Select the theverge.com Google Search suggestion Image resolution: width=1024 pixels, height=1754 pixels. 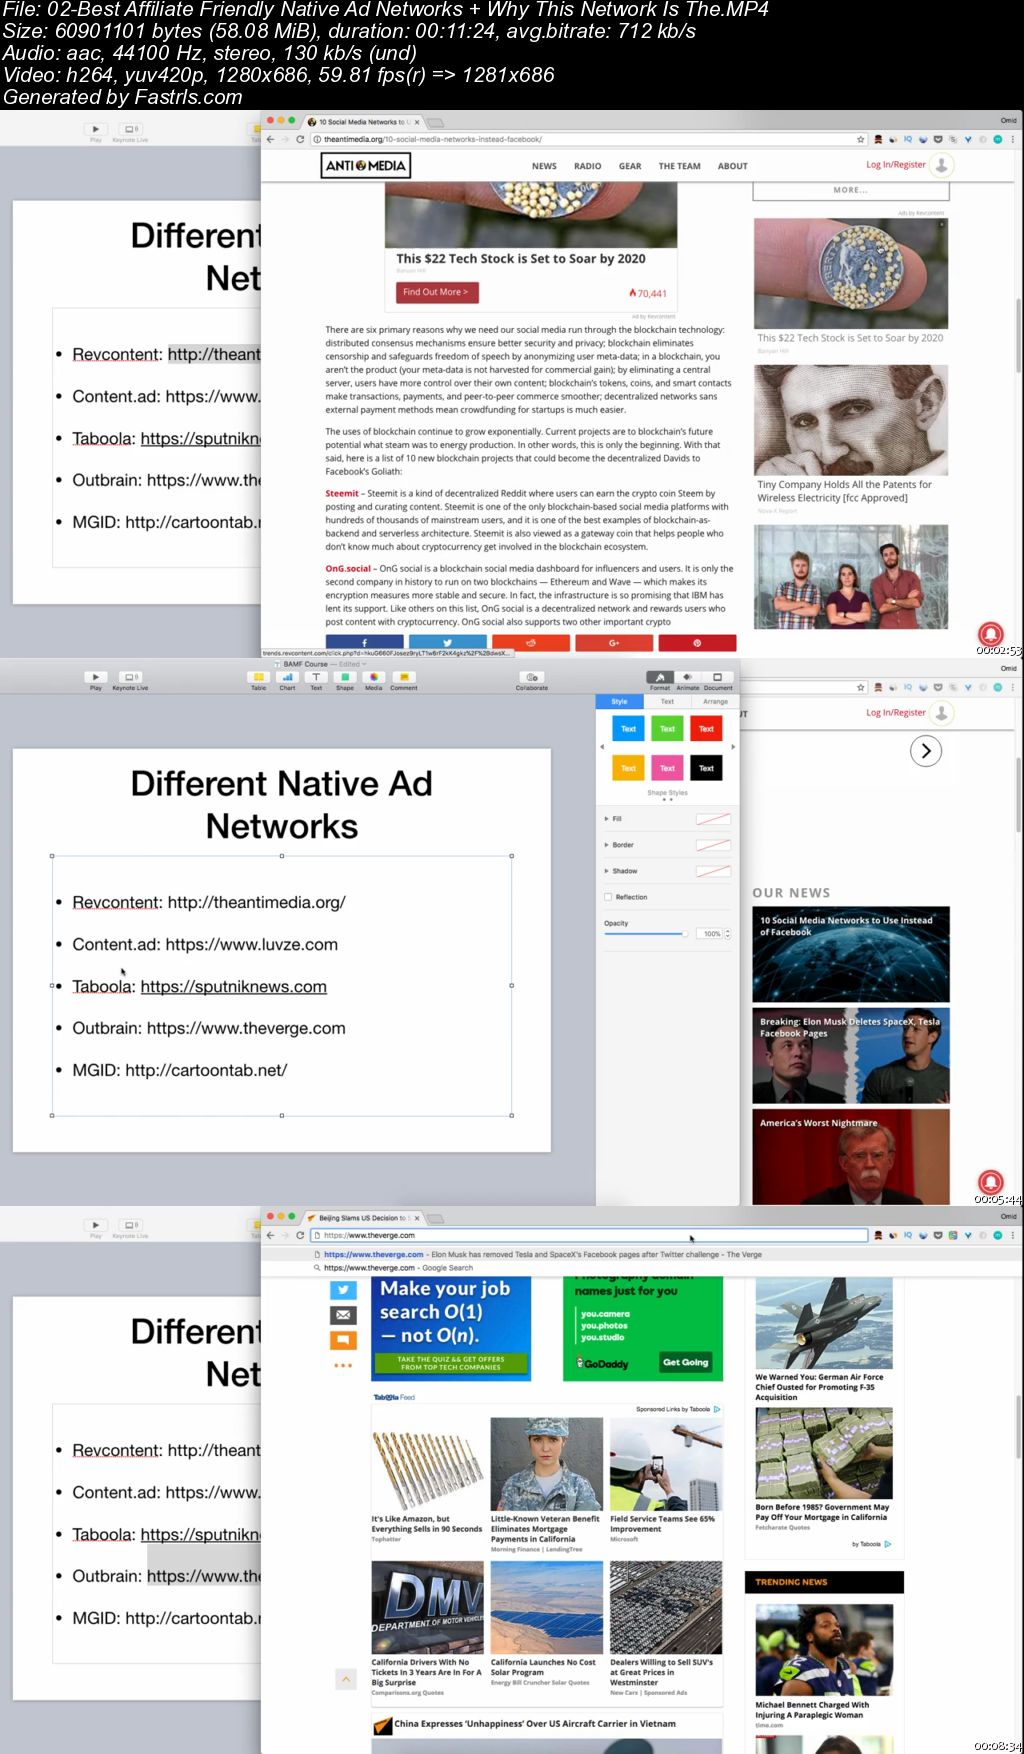[398, 1268]
